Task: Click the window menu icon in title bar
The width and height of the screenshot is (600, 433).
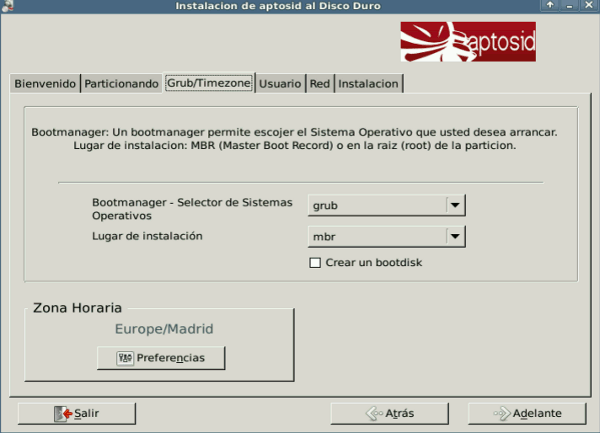Action: pyautogui.click(x=7, y=6)
